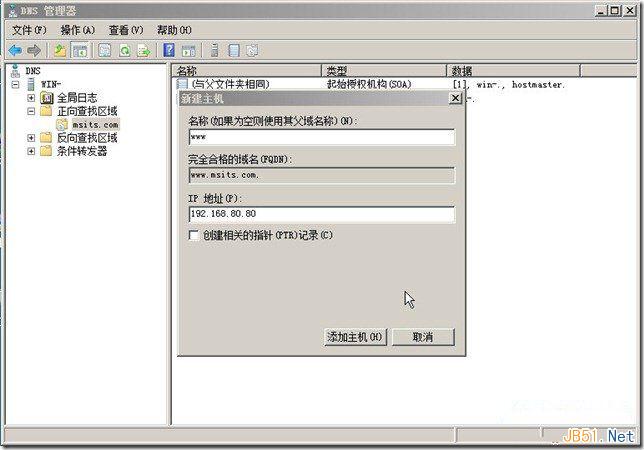Image resolution: width=644 pixels, height=450 pixels.
Task: Minimize the DNS 管理器 window
Action: click(601, 10)
